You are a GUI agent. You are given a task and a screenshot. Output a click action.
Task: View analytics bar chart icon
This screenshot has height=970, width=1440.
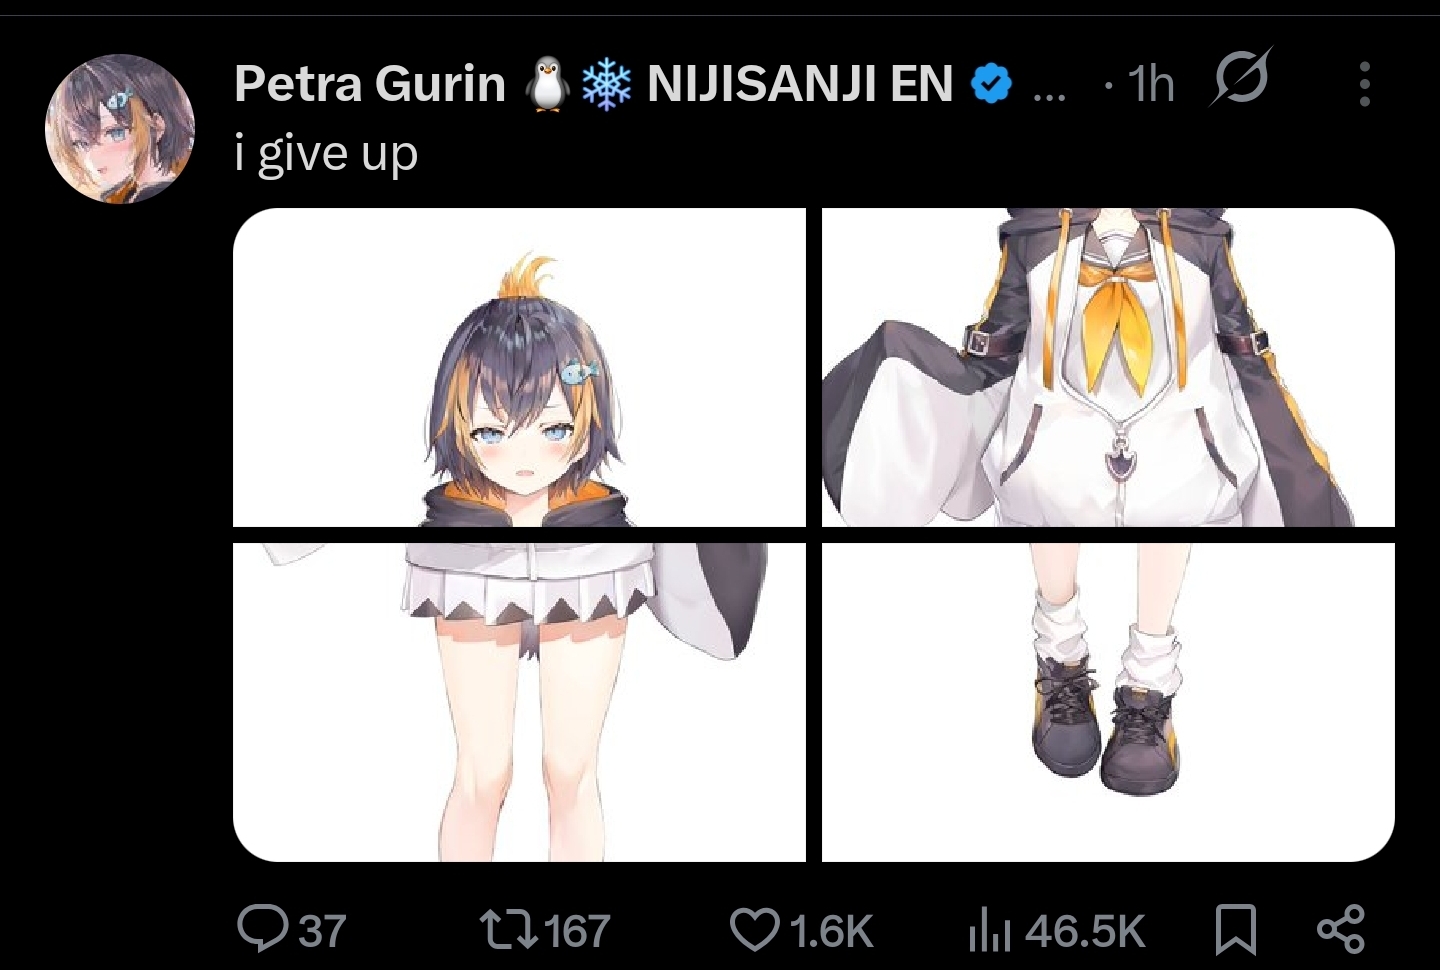click(990, 930)
